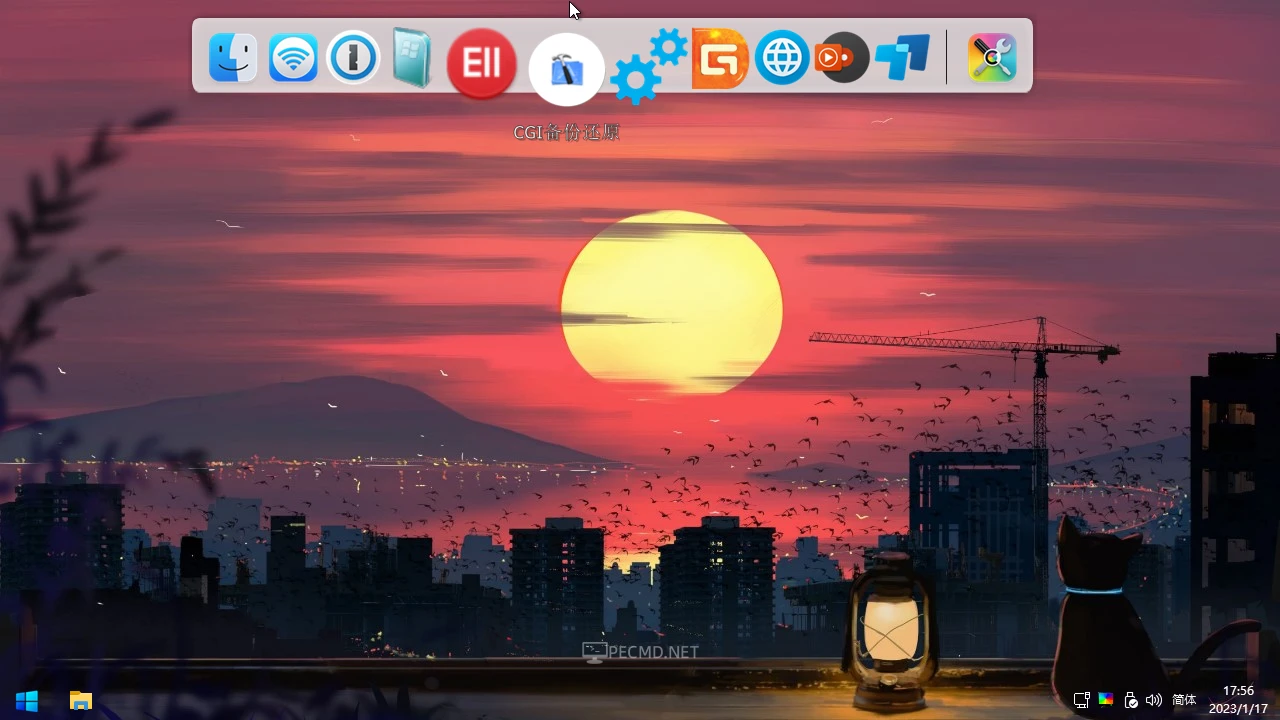Open the round keyhole password icon
Viewport: 1280px width, 720px height.
[354, 57]
